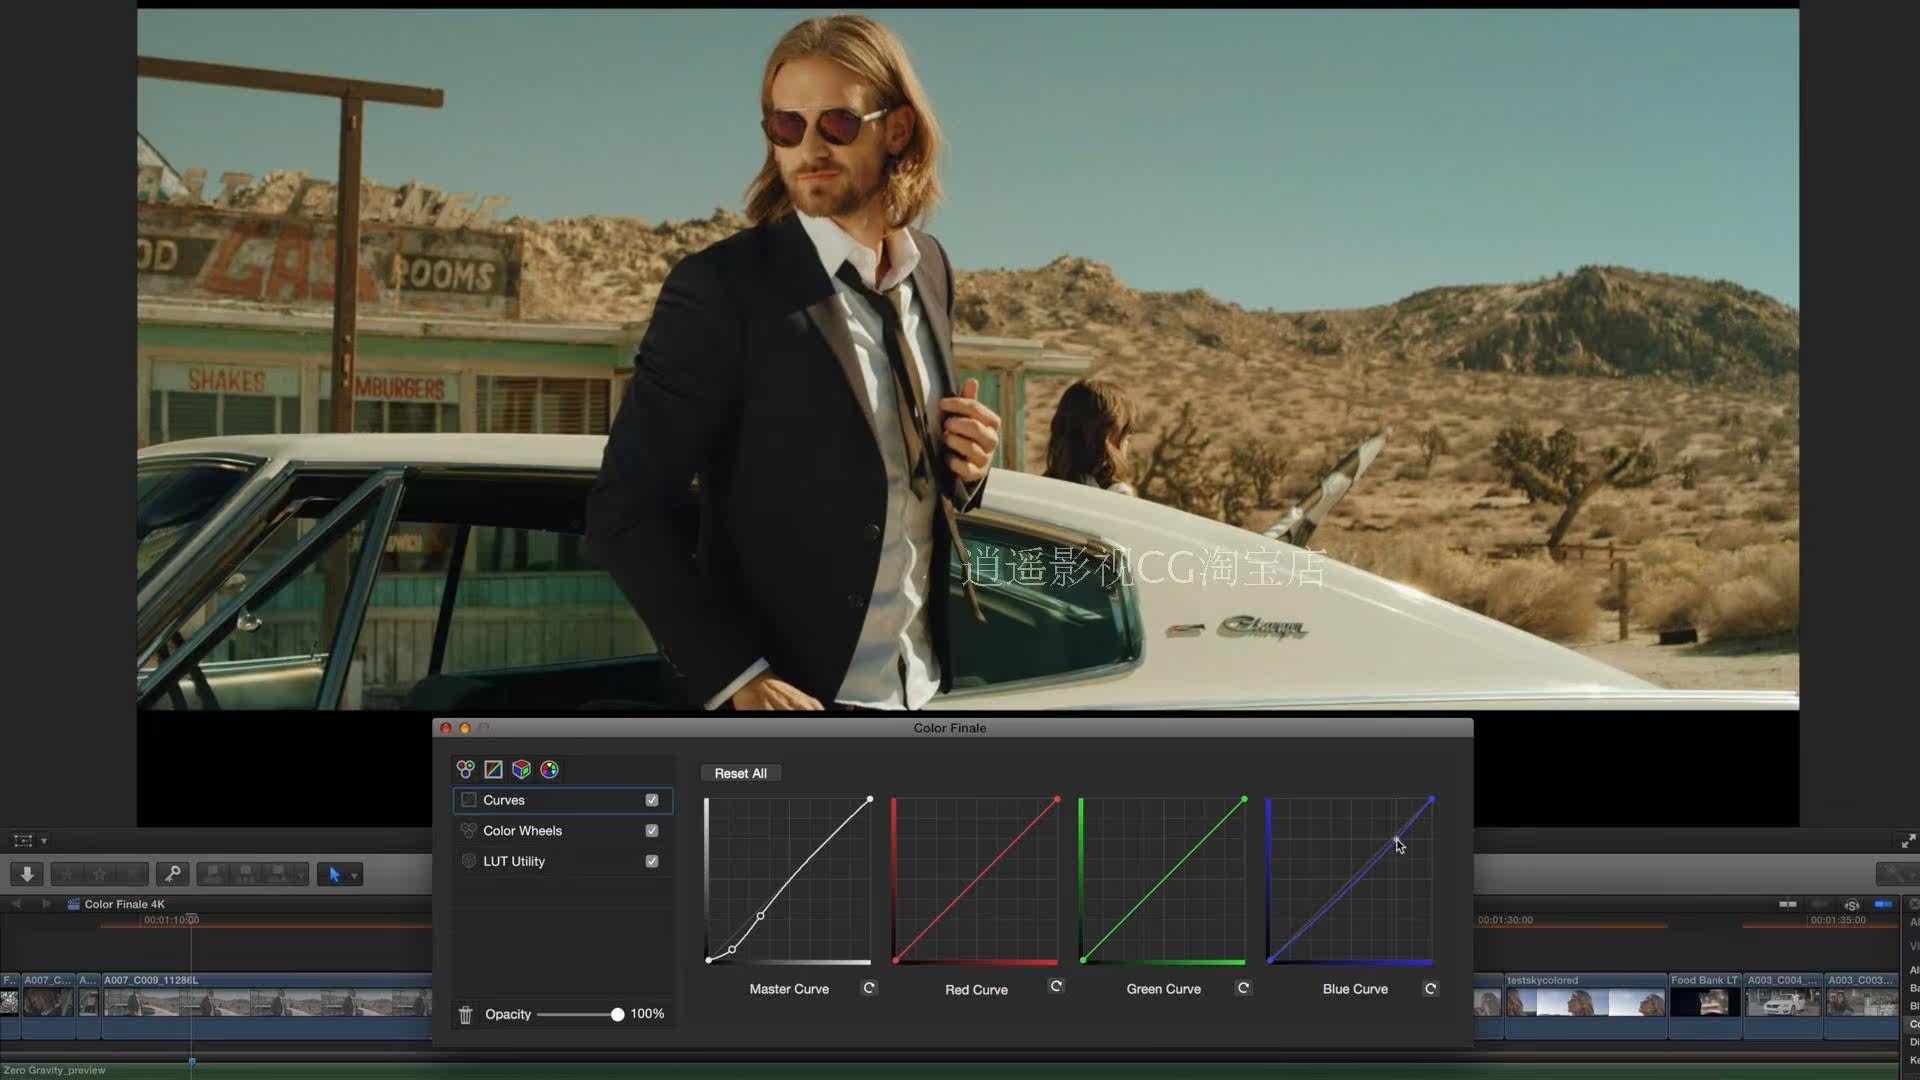The image size is (1920, 1080).
Task: Click the trash icon next to Opacity
Action: (x=465, y=1013)
